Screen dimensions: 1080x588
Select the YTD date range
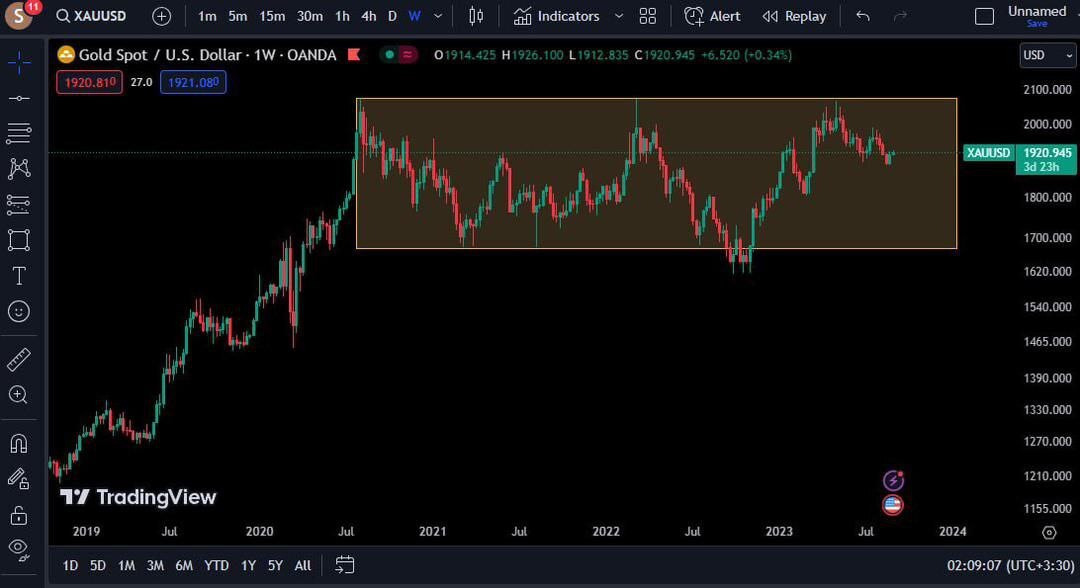tap(216, 565)
